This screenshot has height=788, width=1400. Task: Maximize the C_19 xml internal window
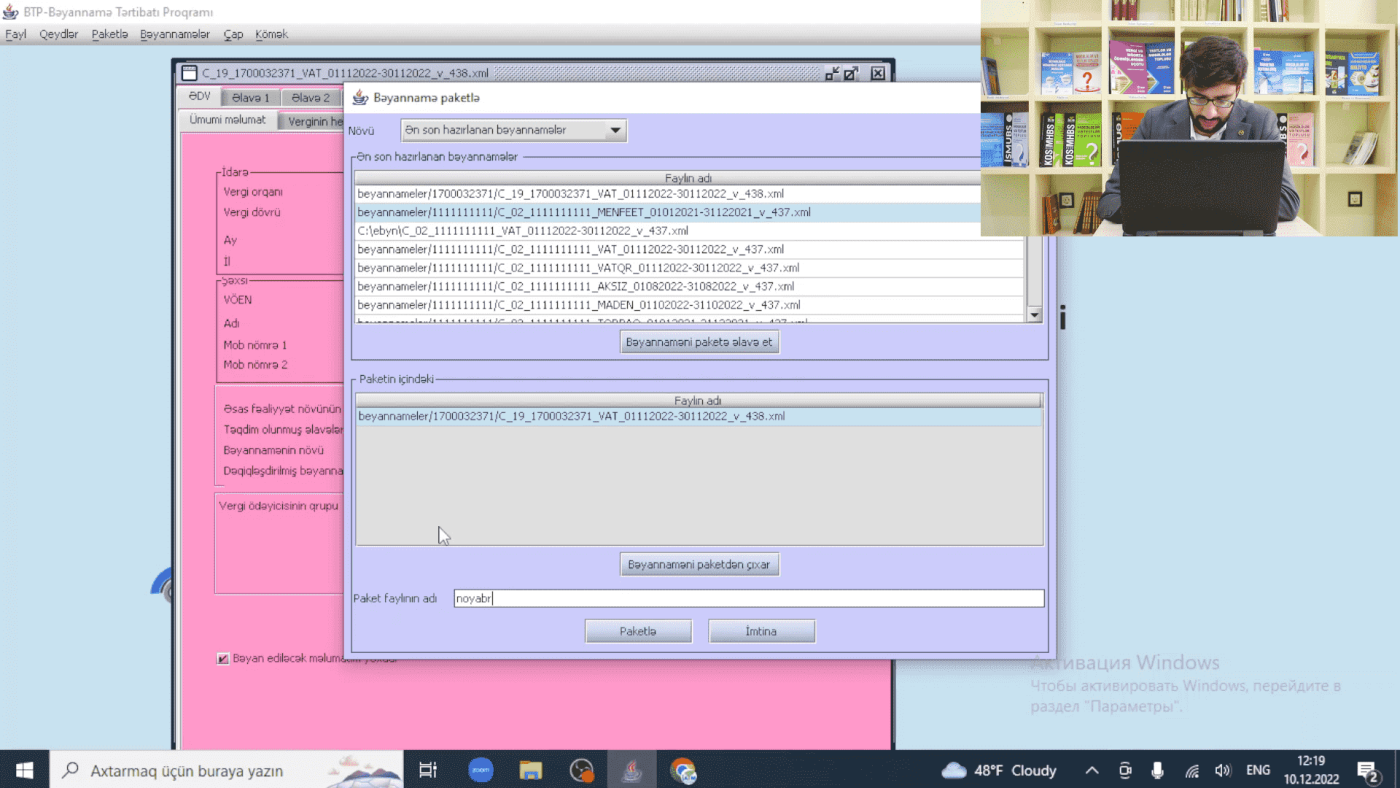tap(851, 73)
